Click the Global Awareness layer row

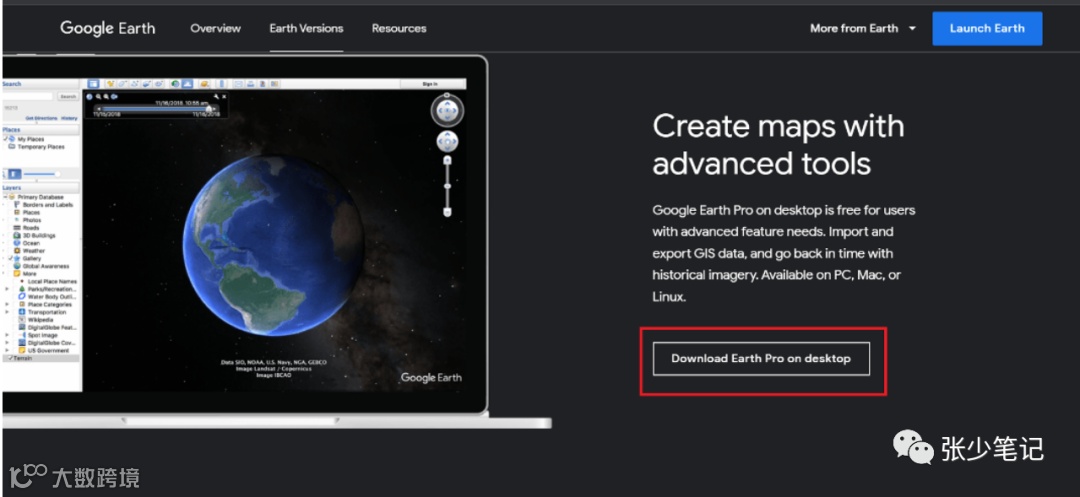41,266
